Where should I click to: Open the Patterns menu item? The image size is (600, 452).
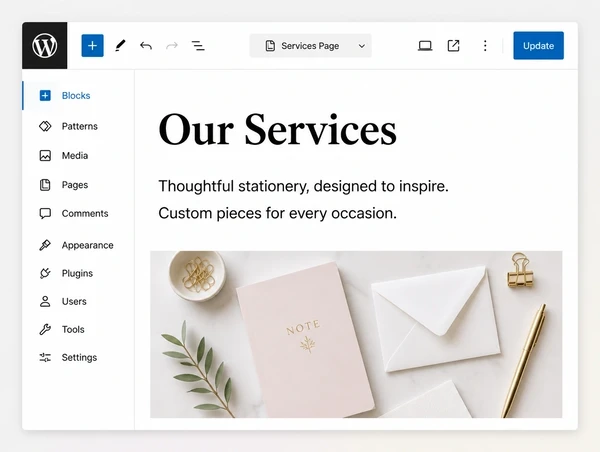click(x=78, y=126)
